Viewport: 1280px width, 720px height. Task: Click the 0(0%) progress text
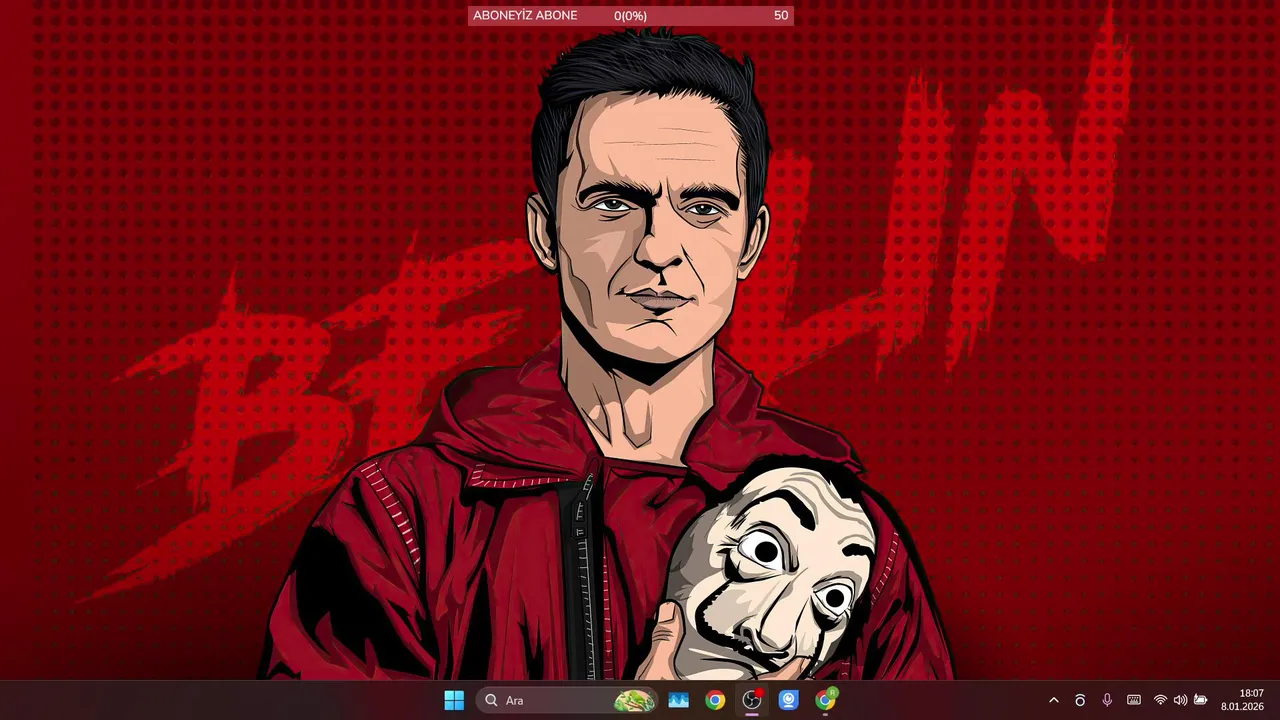631,15
